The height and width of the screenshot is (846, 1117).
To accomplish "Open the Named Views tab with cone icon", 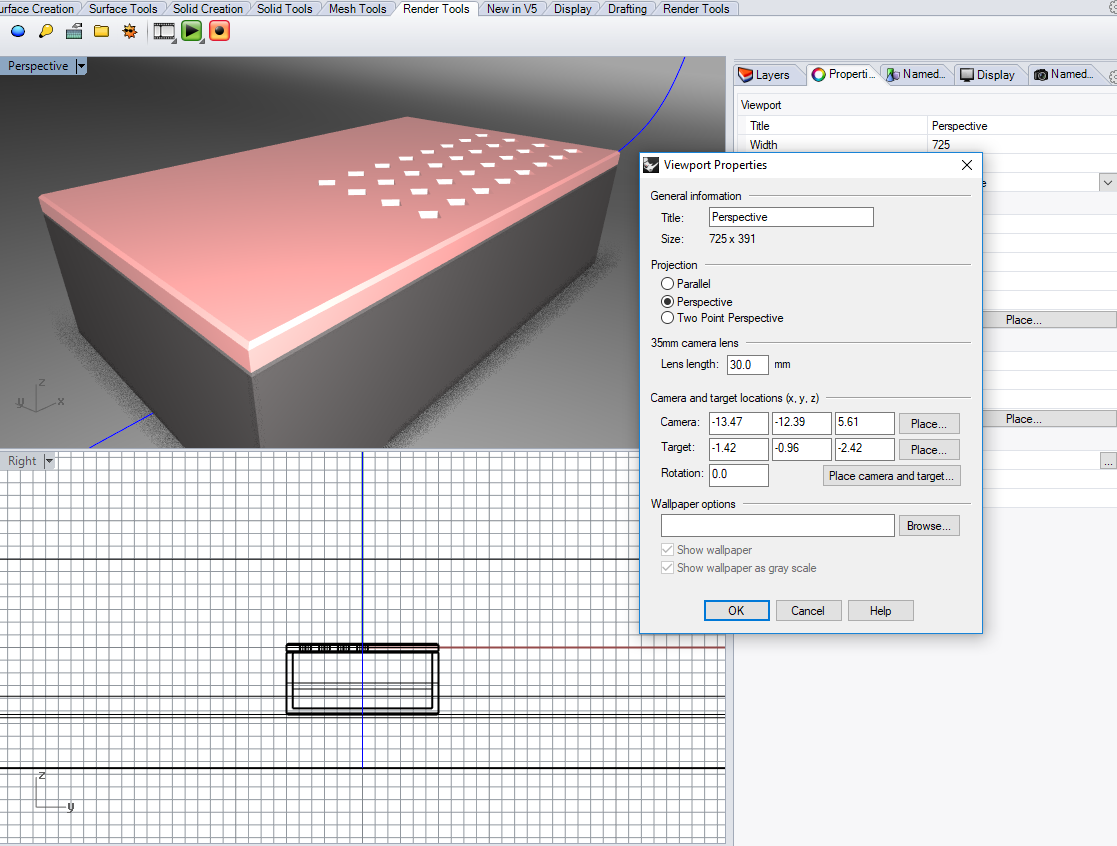I will pos(916,74).
